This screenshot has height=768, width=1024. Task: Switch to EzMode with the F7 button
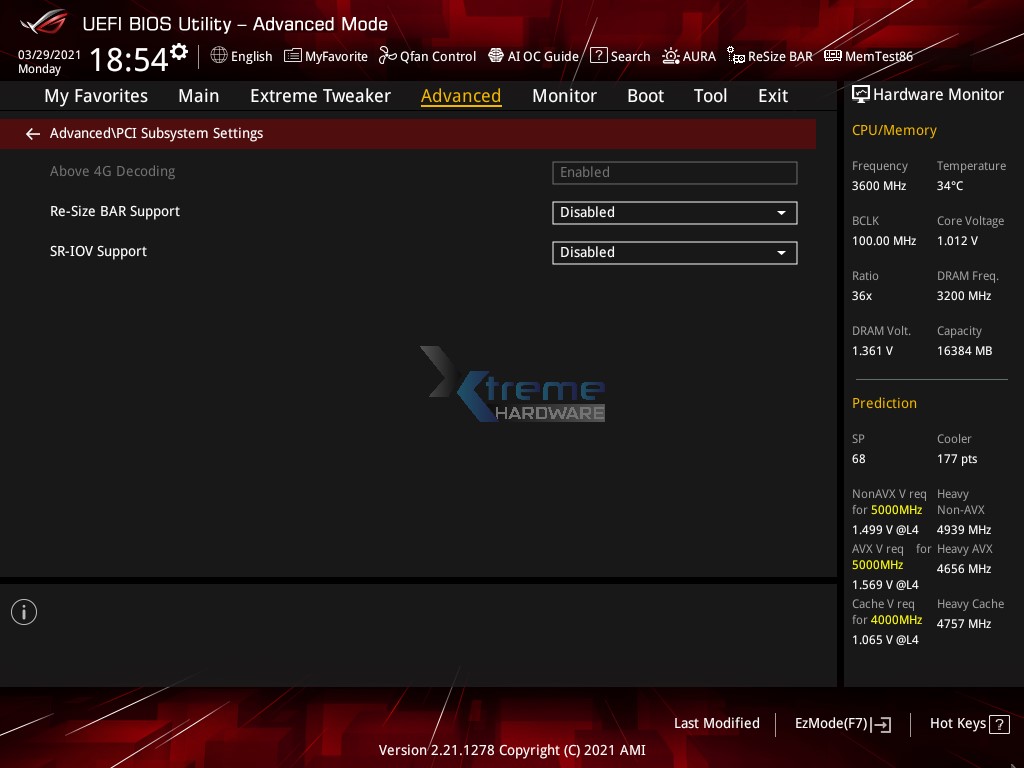point(842,723)
